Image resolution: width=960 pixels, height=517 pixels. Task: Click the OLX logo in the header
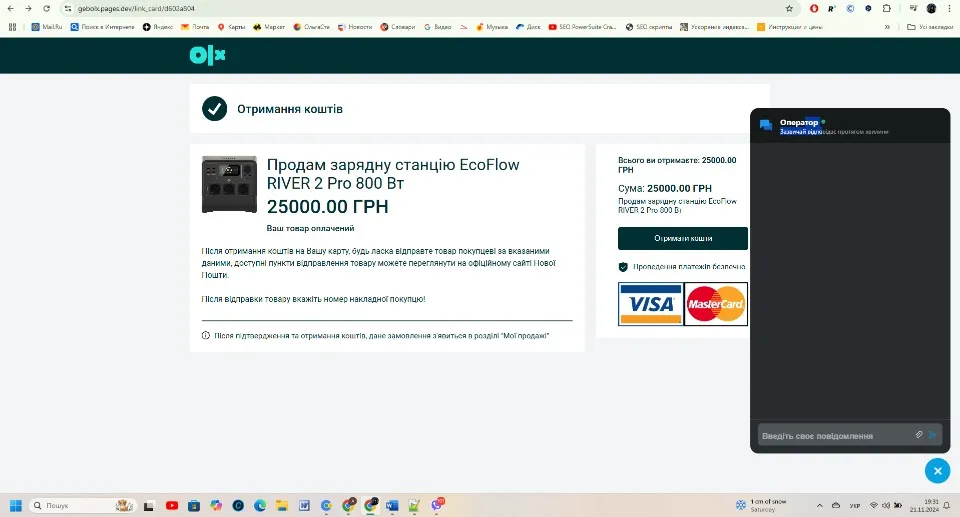208,55
